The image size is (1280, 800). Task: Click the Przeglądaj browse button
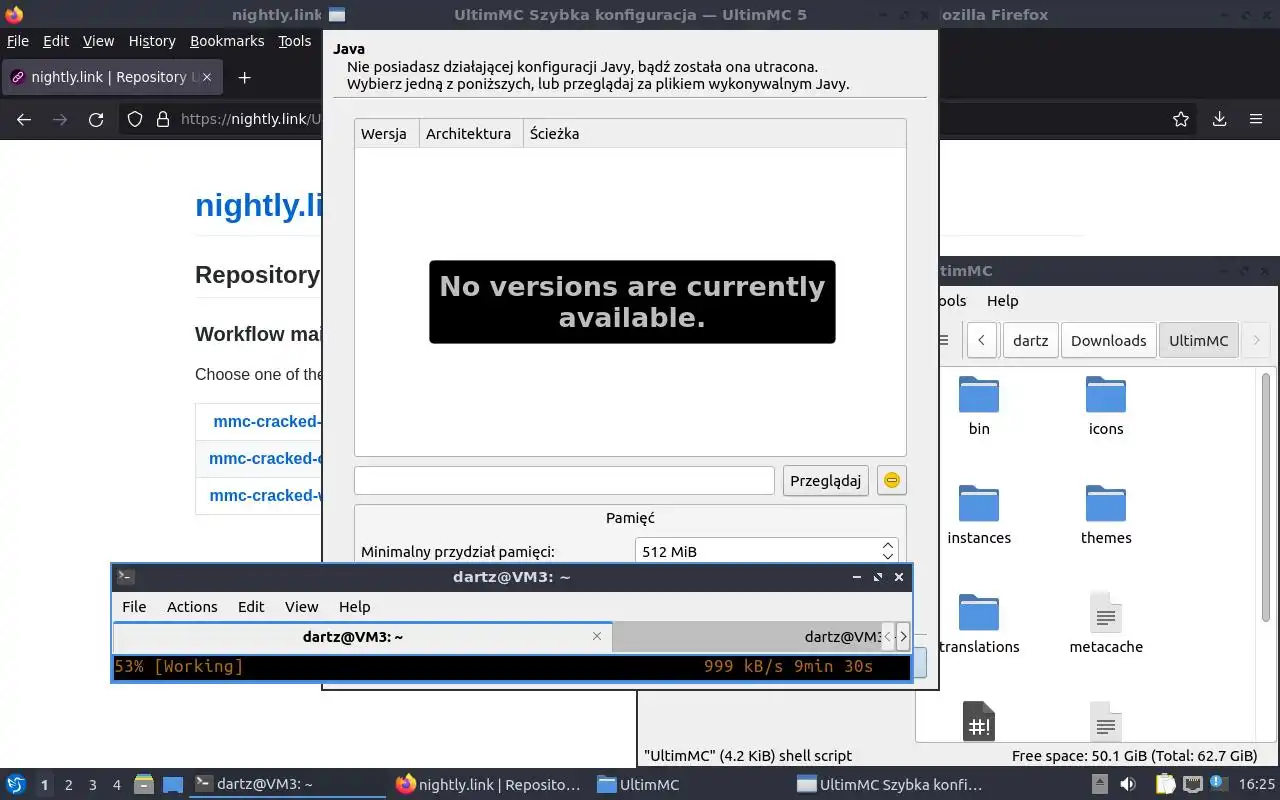coord(825,480)
